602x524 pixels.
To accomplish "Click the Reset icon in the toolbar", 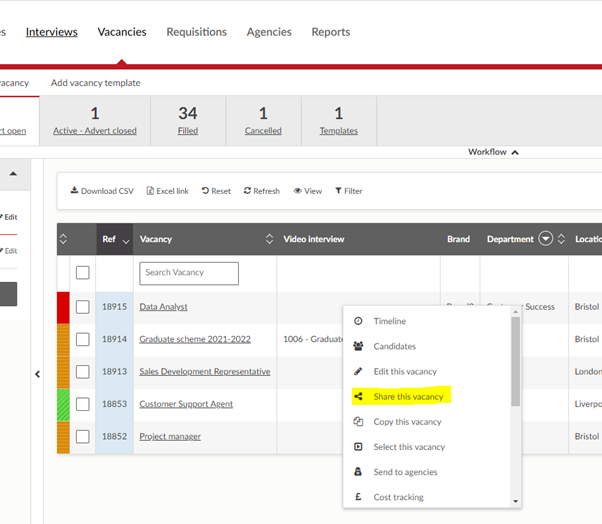I will pos(205,191).
